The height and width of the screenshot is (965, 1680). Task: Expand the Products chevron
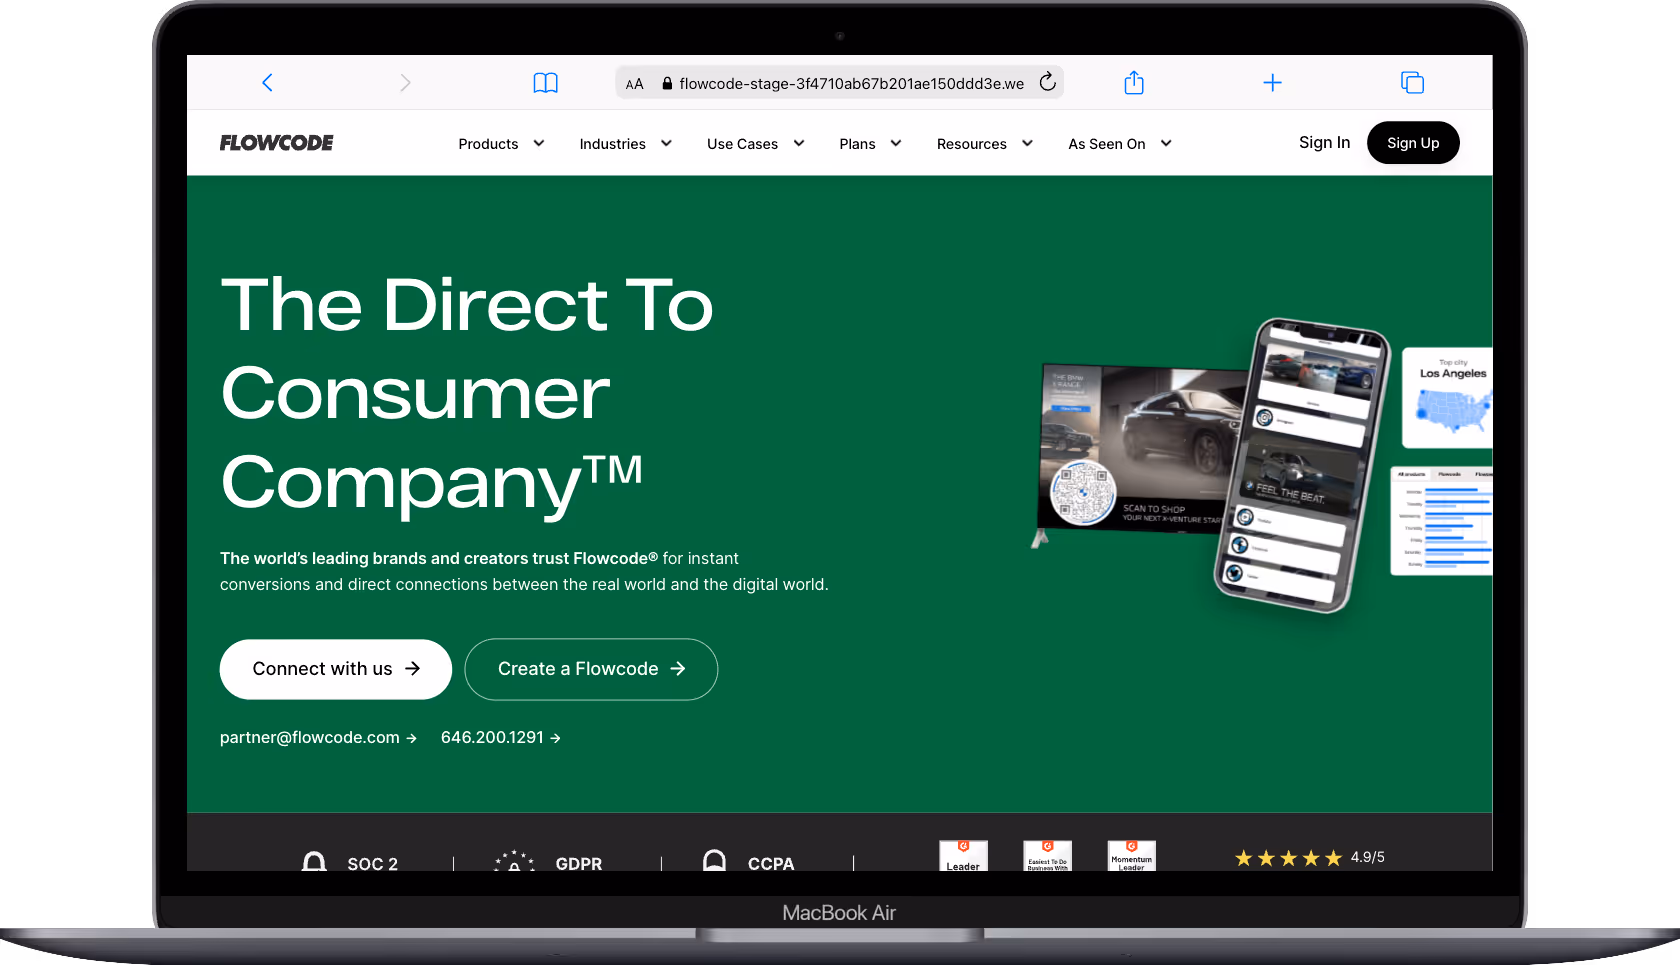539,143
